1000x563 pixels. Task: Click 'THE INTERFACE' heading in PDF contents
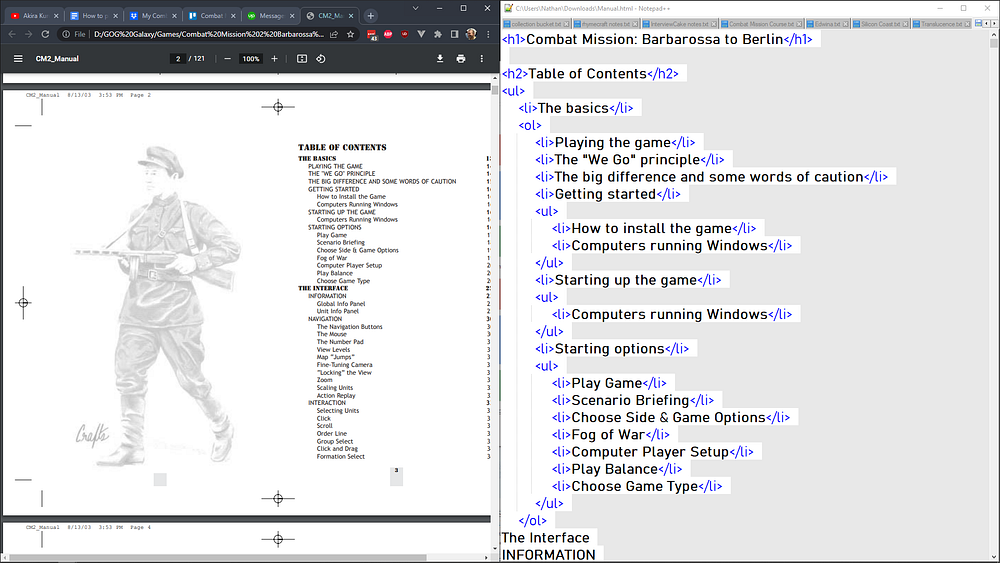pyautogui.click(x=323, y=288)
